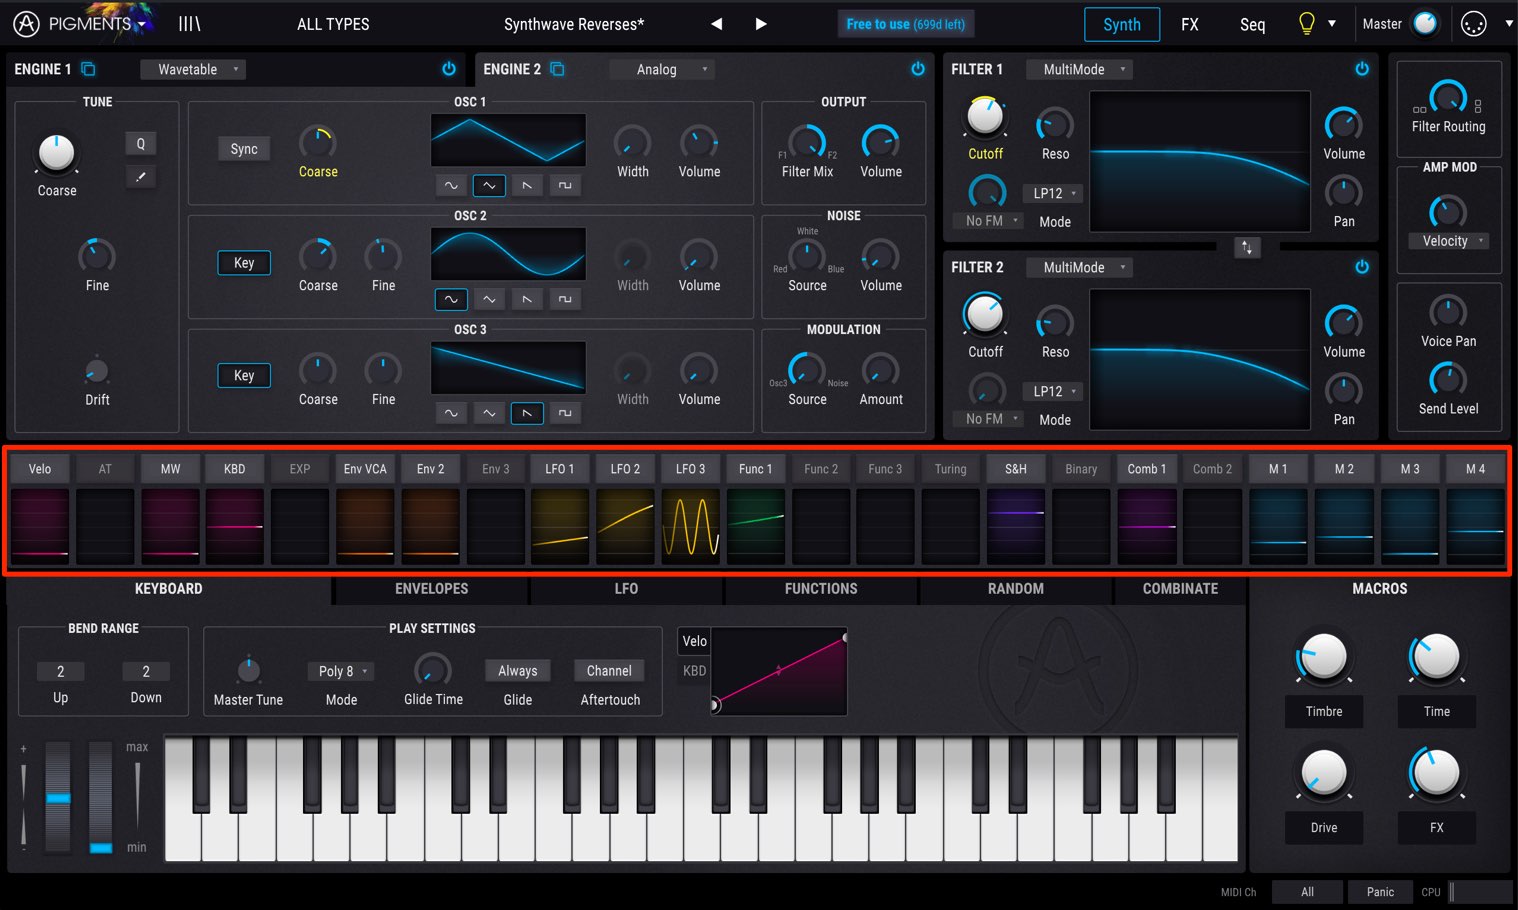1518x910 pixels.
Task: Open the settings gear face icon
Action: [x=1474, y=24]
